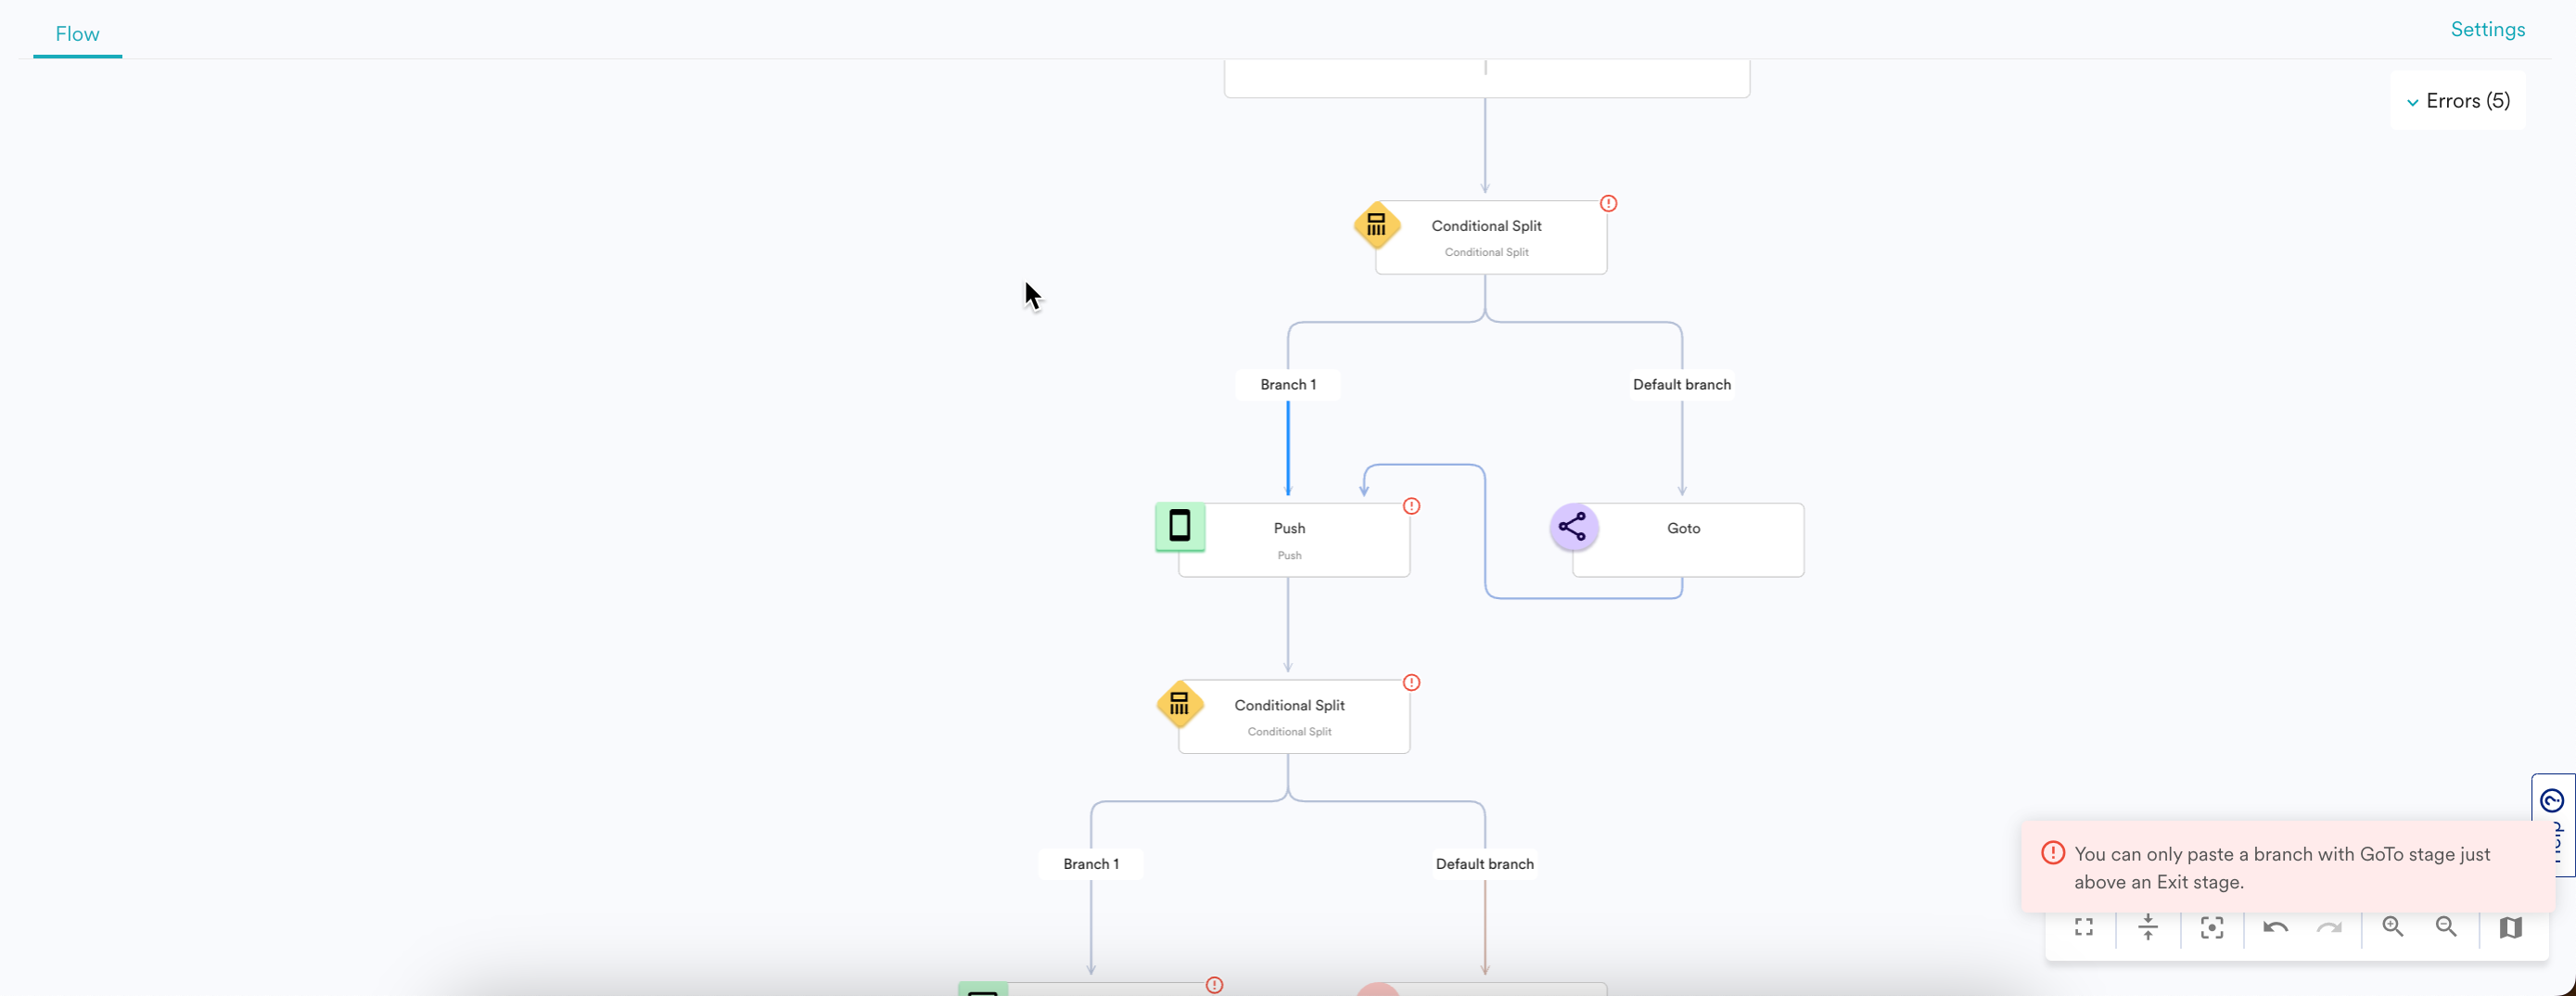Click the Default branch label under top split

pos(1681,385)
